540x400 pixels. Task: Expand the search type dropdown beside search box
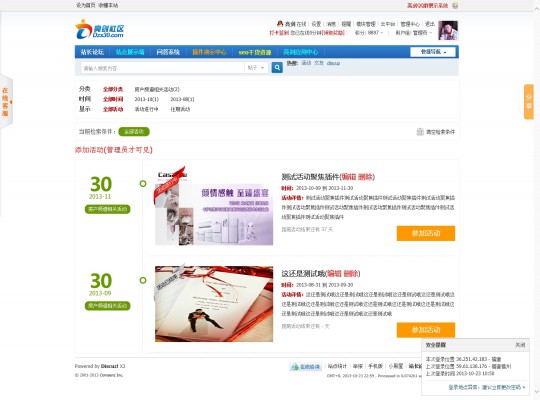(x=256, y=68)
